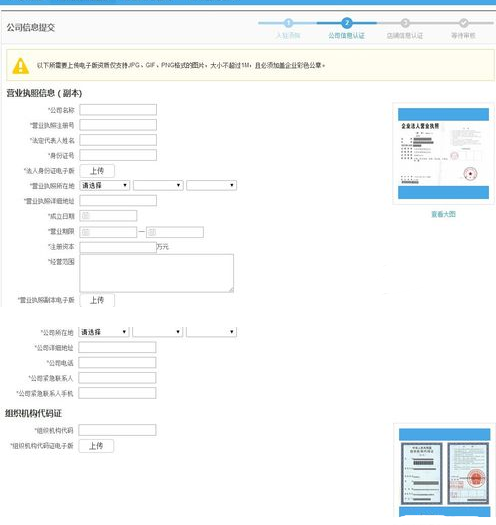Select 等待审核 step label
The width and height of the screenshot is (496, 525).
463,35
